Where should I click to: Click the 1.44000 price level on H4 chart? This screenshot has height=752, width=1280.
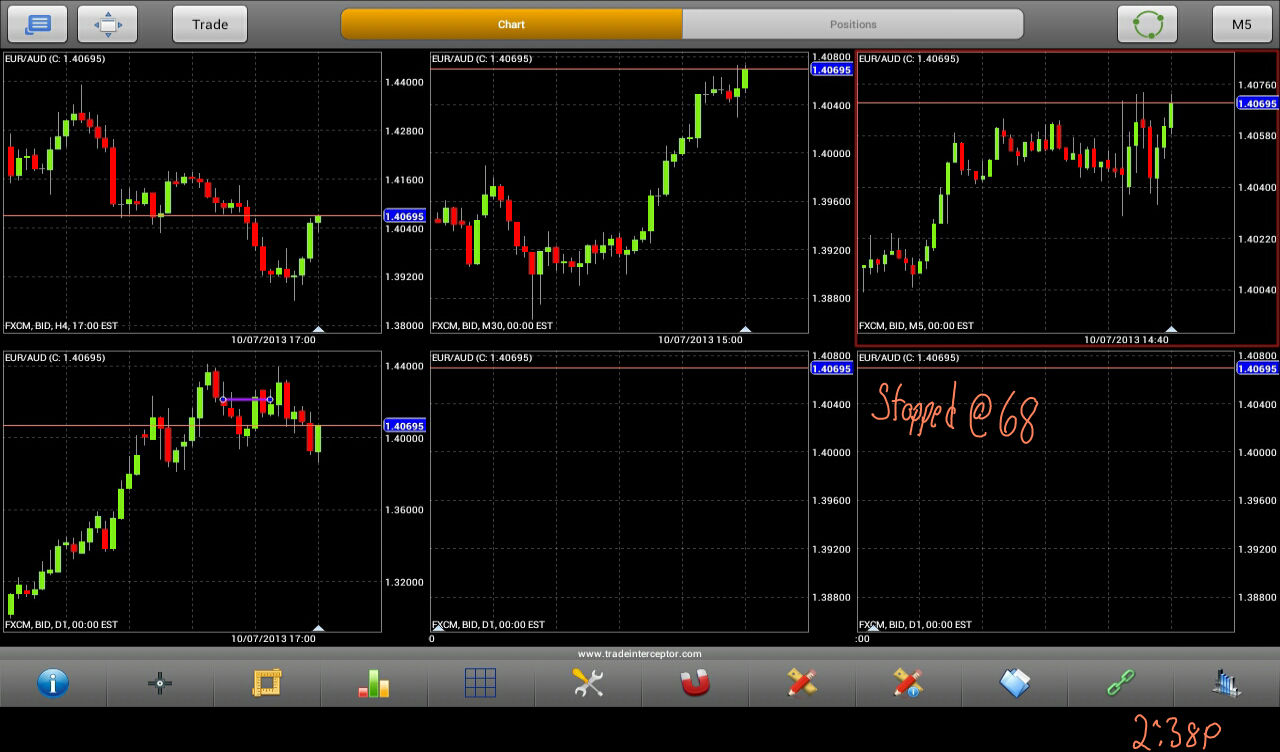[x=404, y=82]
